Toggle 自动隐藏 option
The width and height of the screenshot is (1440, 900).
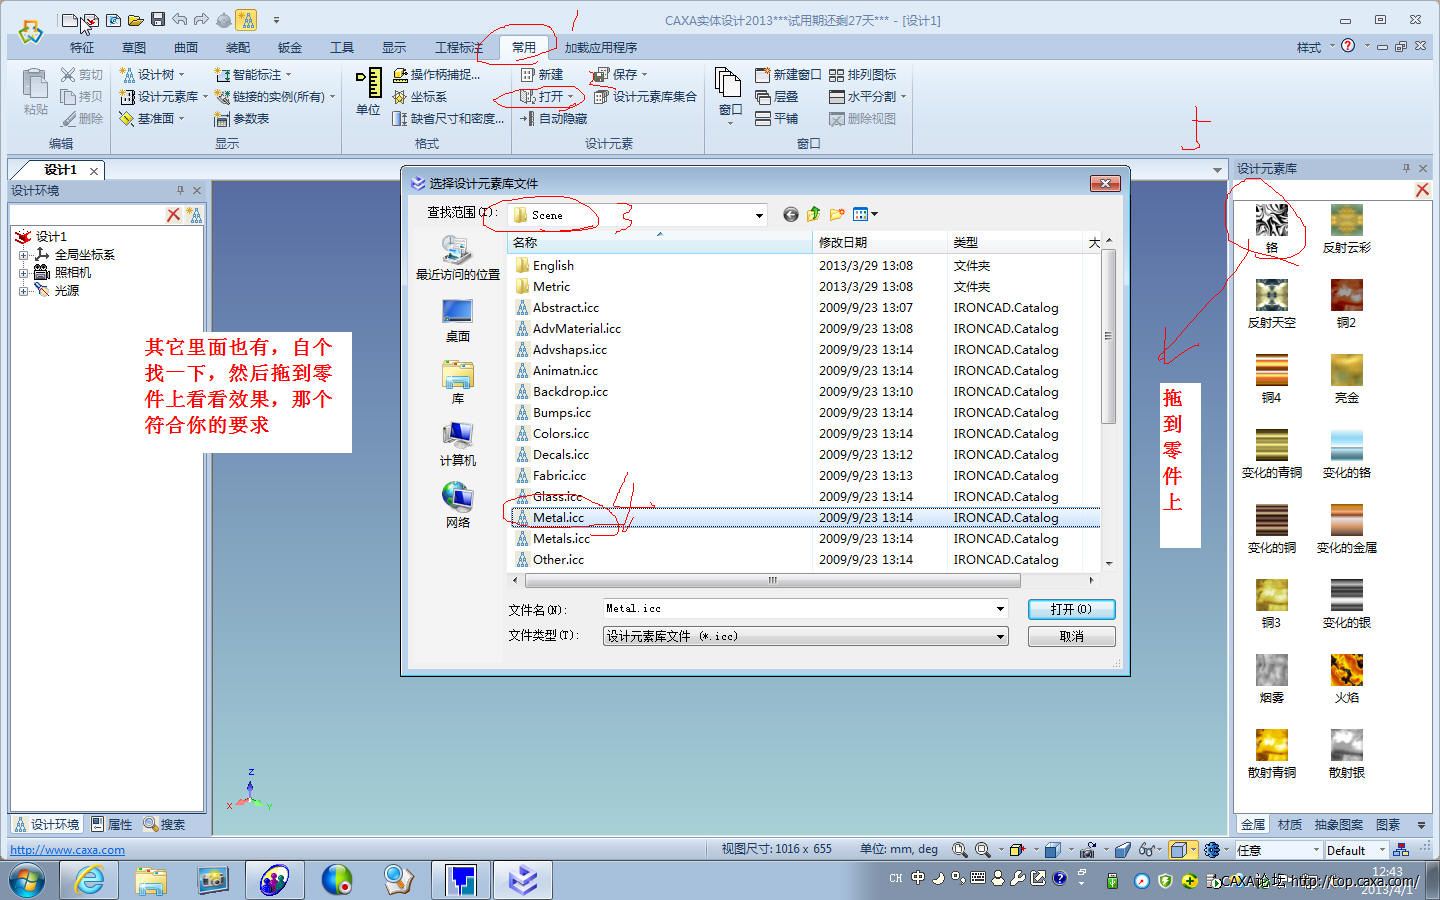[553, 118]
